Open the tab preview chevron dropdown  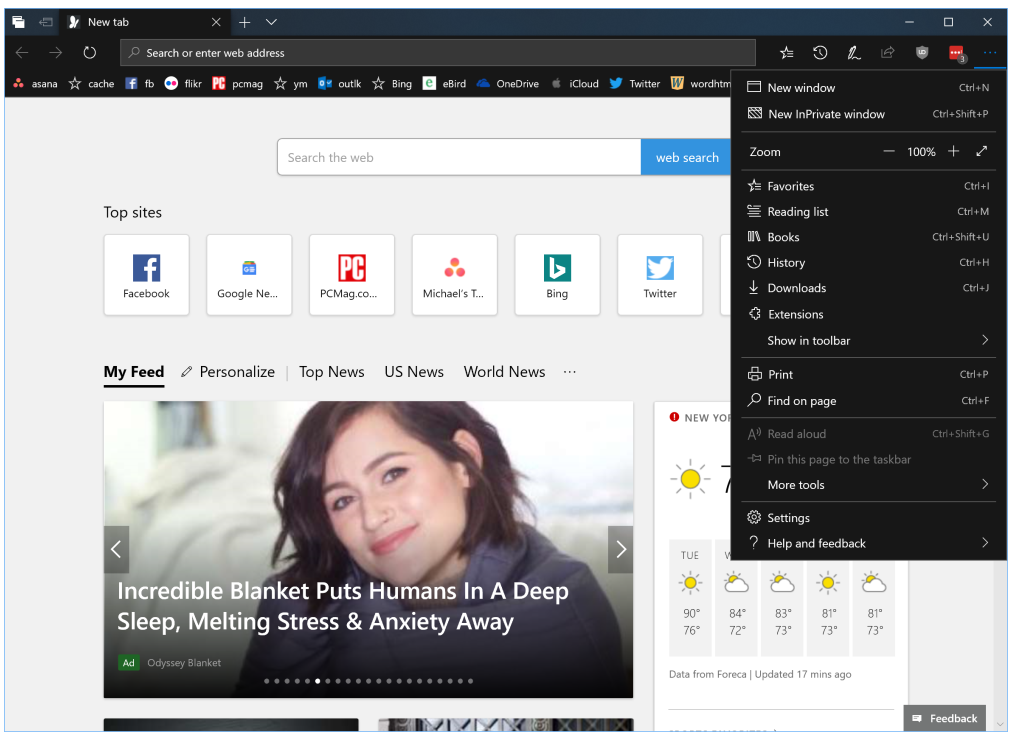[x=271, y=22]
